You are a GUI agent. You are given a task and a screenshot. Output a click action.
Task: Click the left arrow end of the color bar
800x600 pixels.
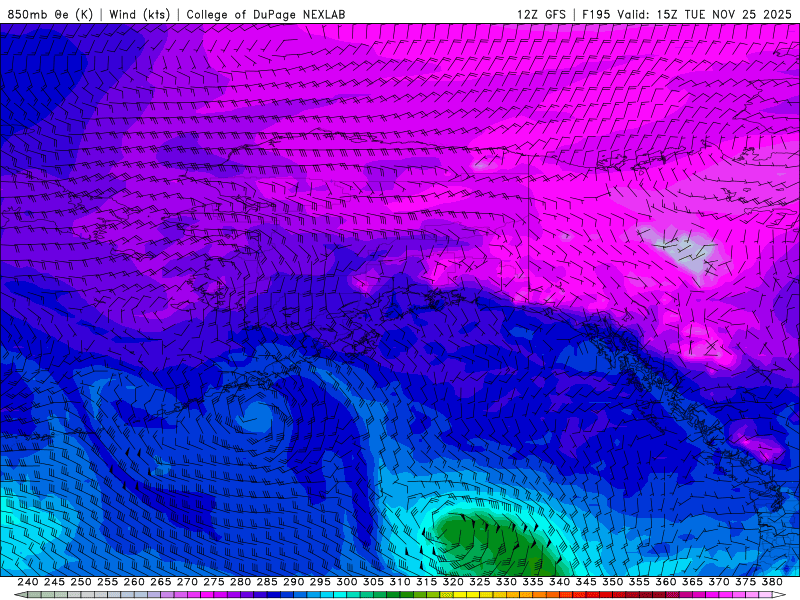21,595
